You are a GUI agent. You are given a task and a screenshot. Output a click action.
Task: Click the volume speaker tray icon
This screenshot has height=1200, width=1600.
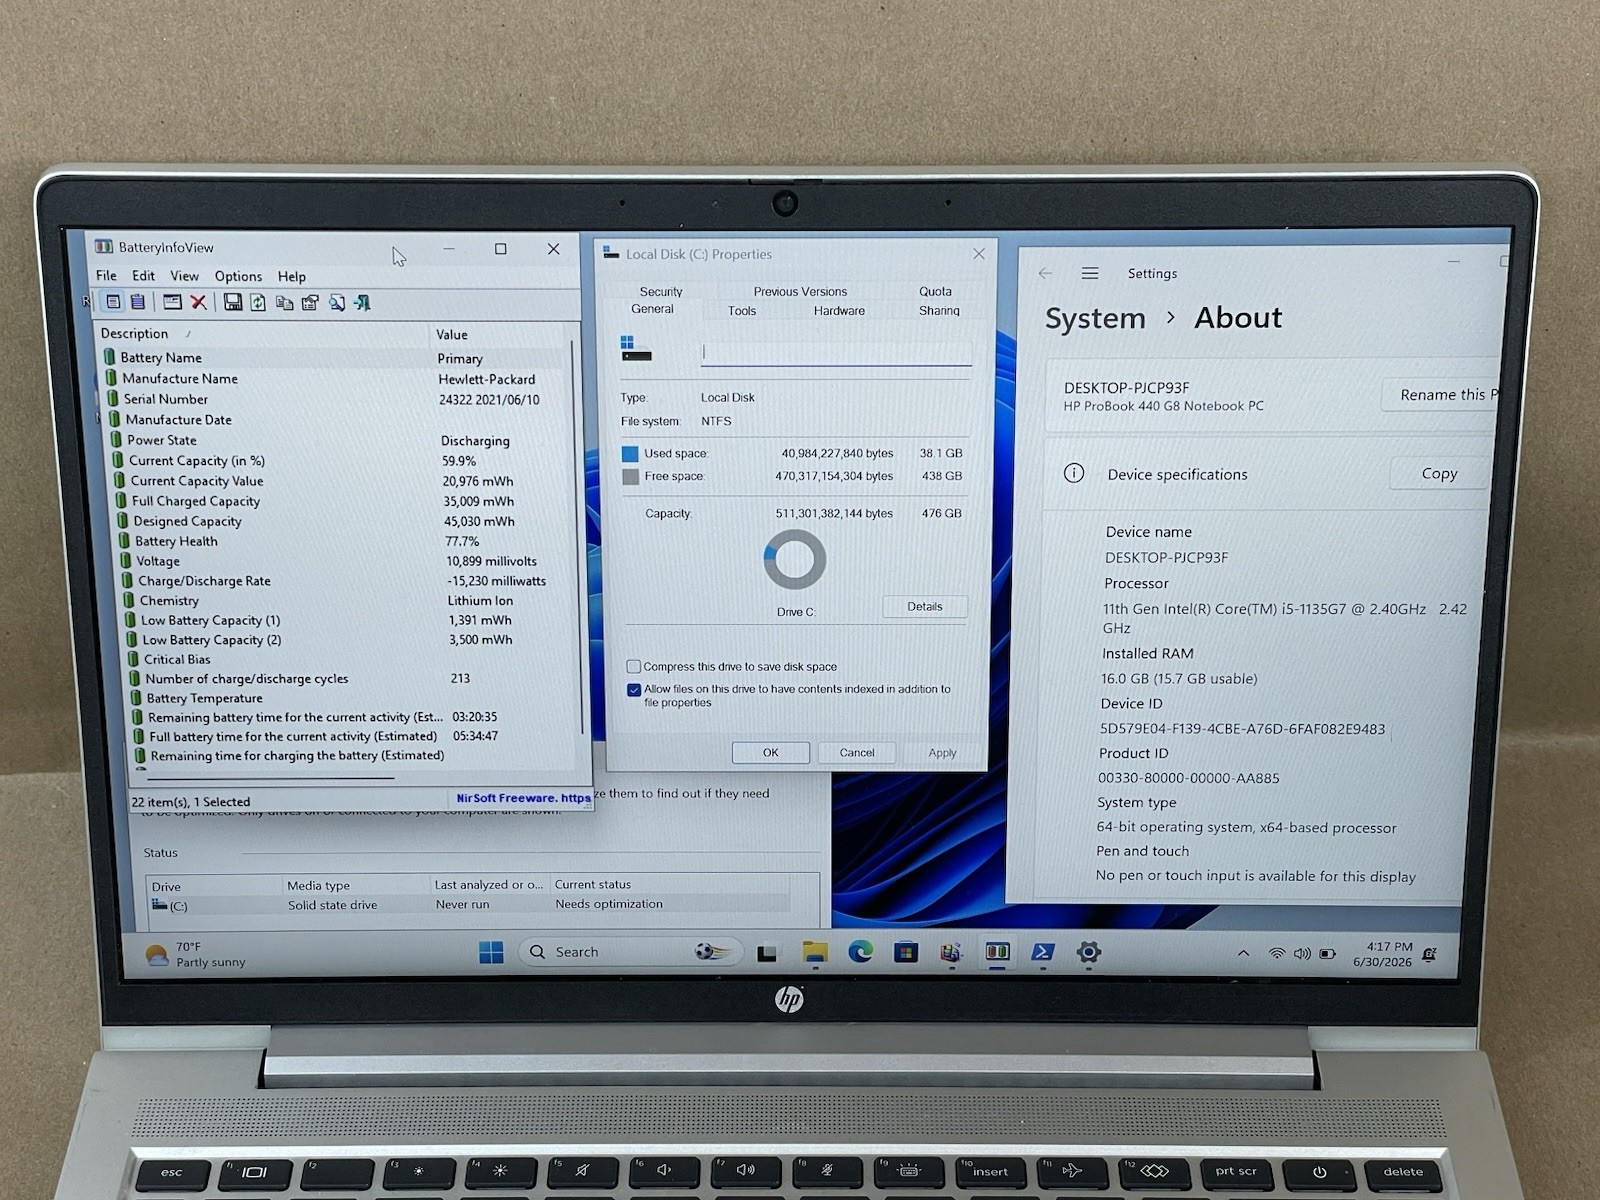(x=1302, y=954)
